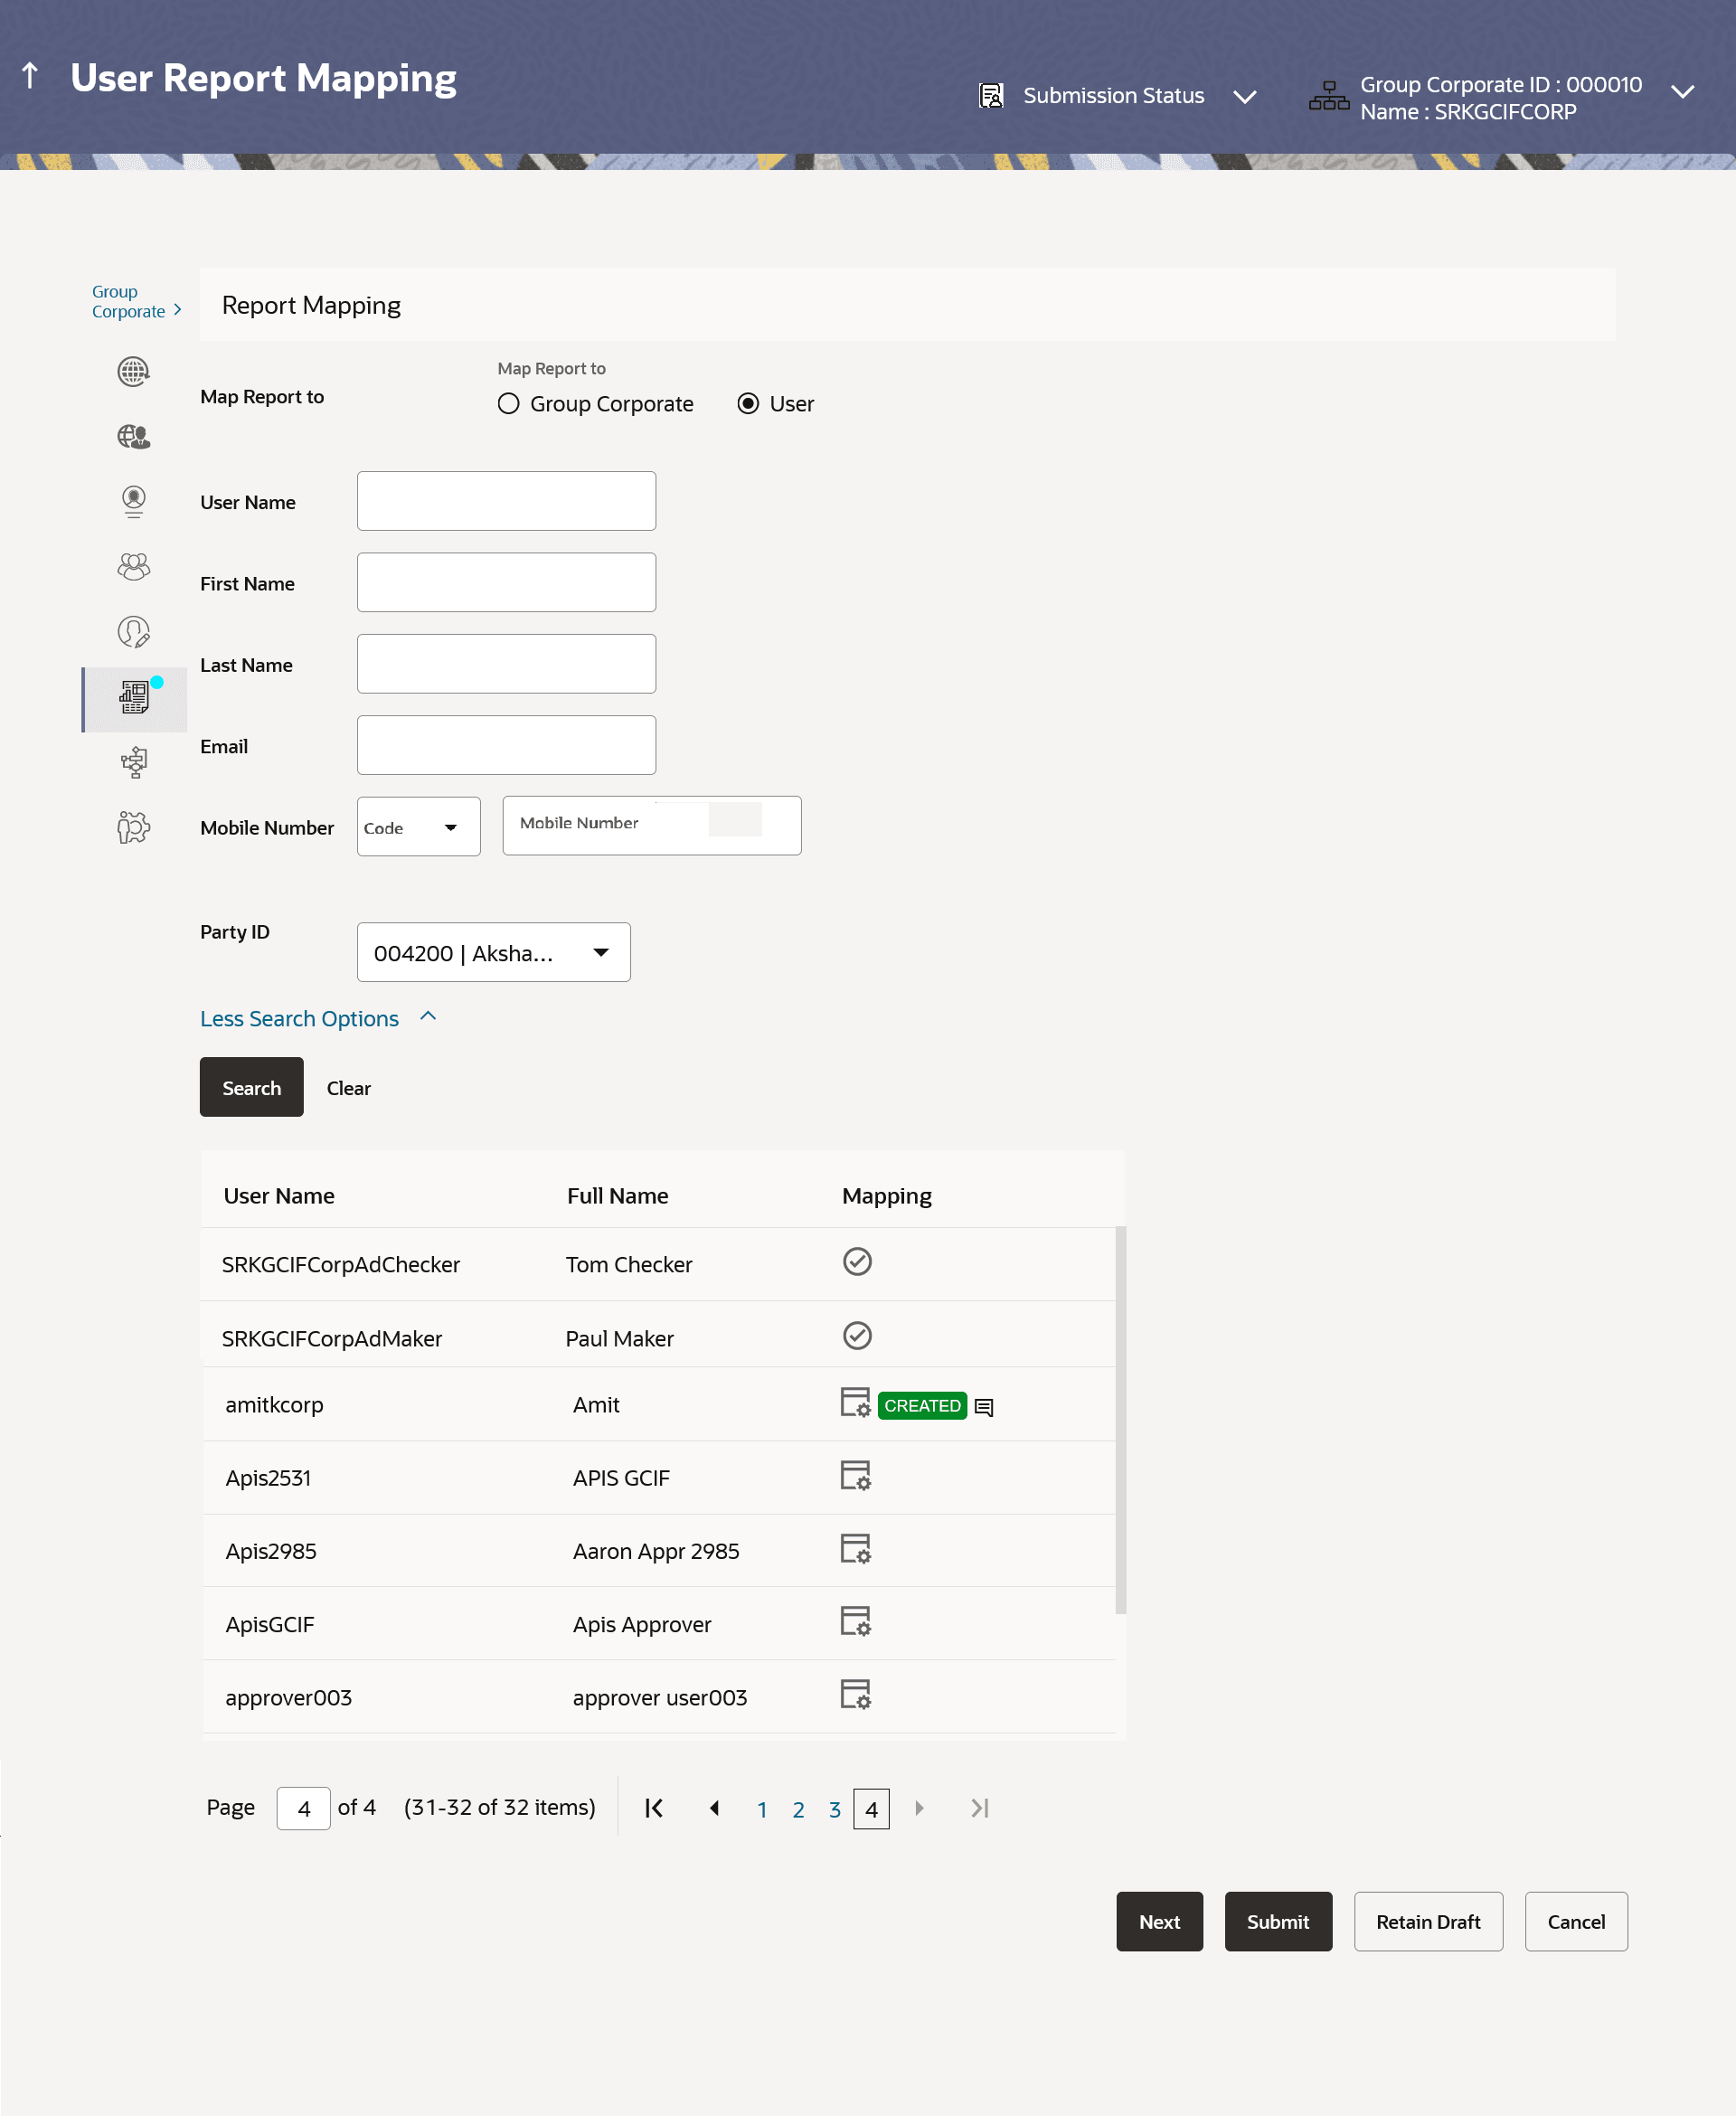Click the workflow management sidebar icon
This screenshot has height=2116, width=1736.
[x=133, y=763]
